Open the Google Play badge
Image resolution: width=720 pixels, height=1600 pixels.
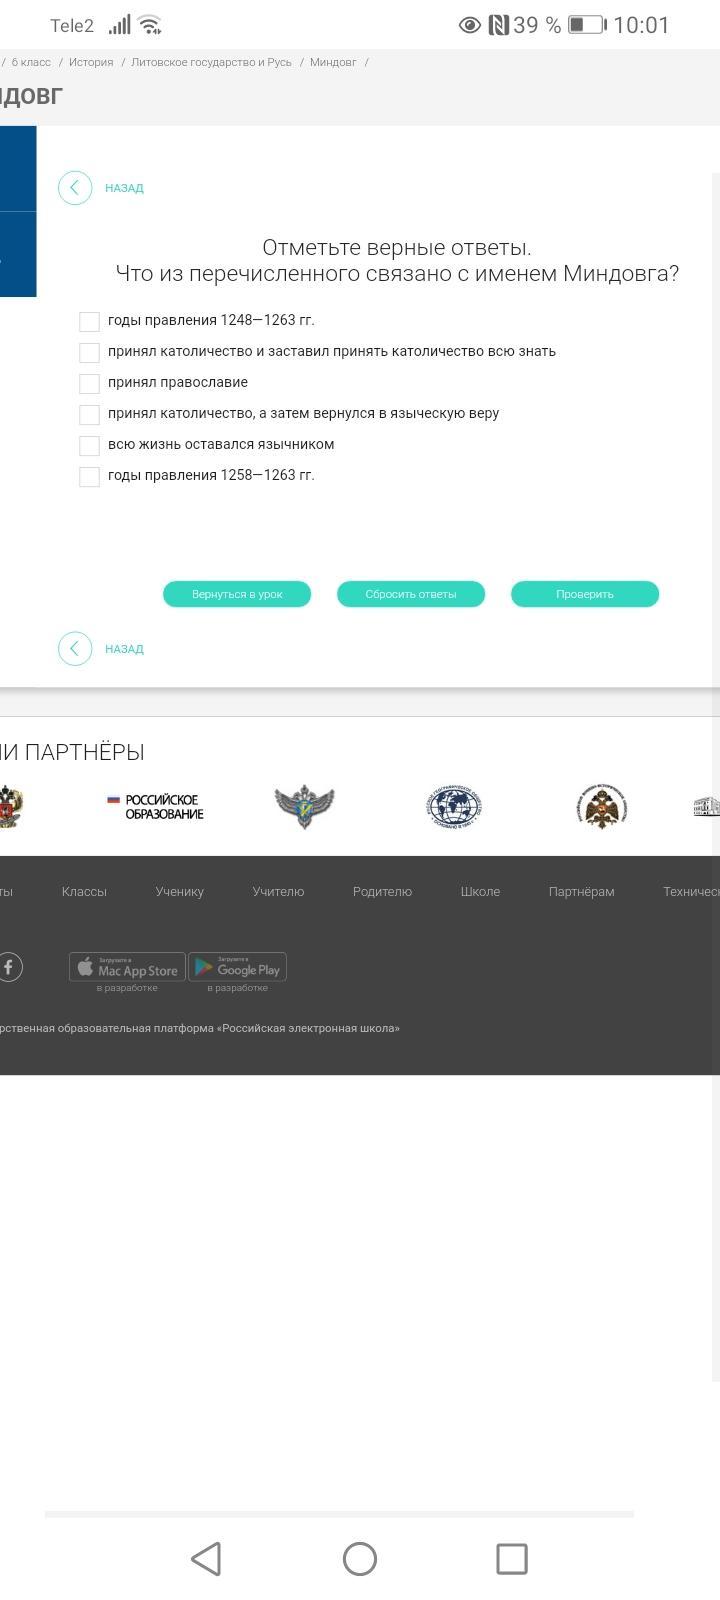(238, 967)
